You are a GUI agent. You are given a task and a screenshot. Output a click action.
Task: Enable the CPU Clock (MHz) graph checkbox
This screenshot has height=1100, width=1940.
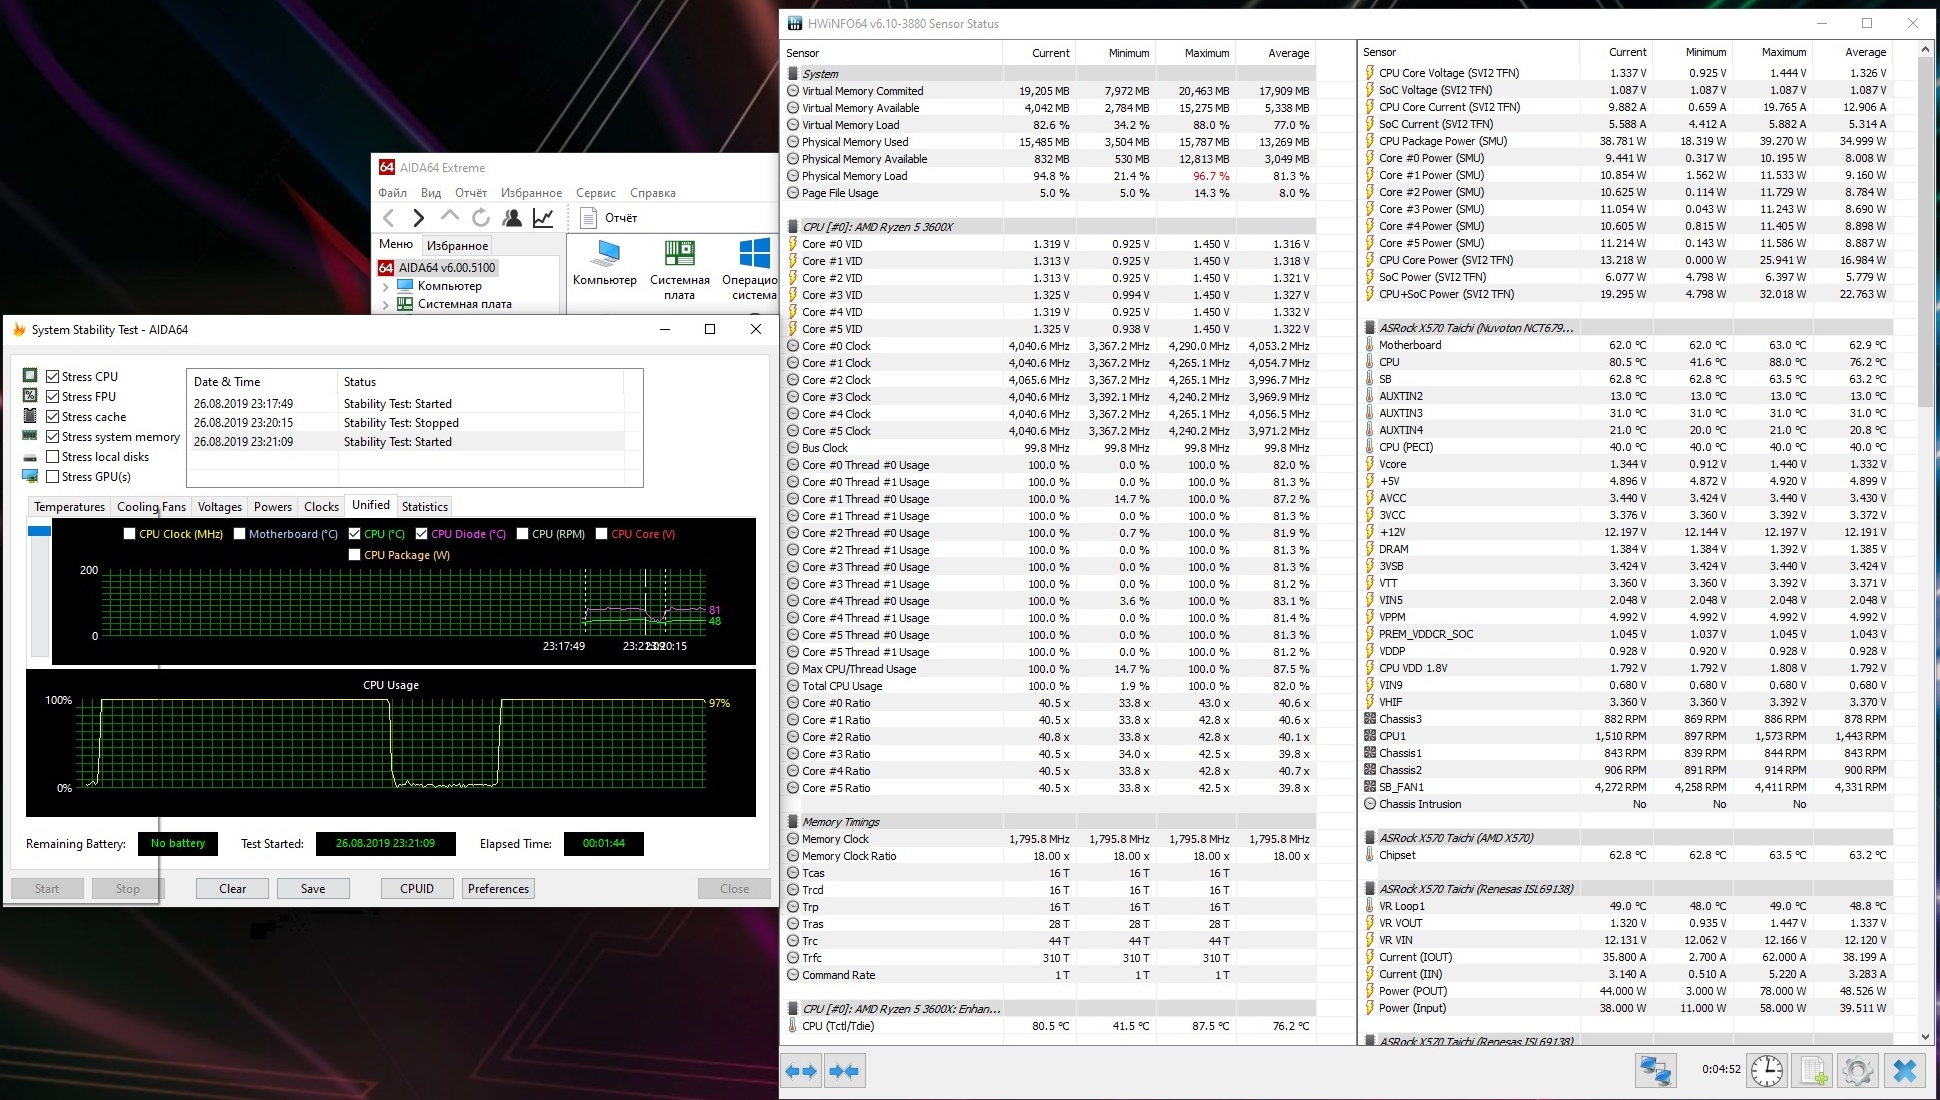[129, 534]
